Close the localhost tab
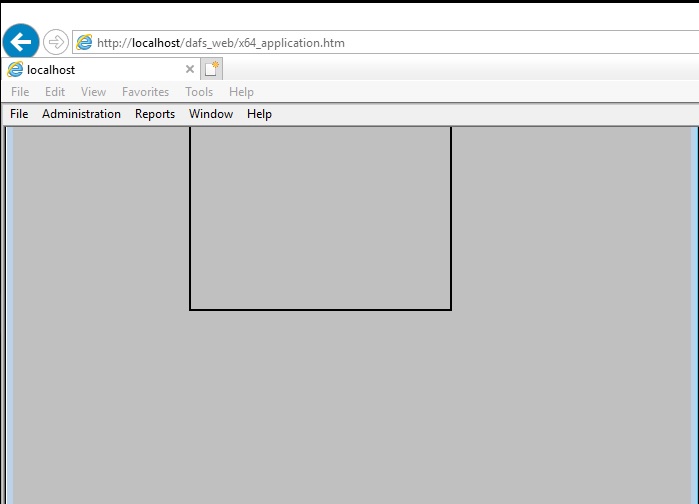Image resolution: width=699 pixels, height=504 pixels. click(190, 70)
